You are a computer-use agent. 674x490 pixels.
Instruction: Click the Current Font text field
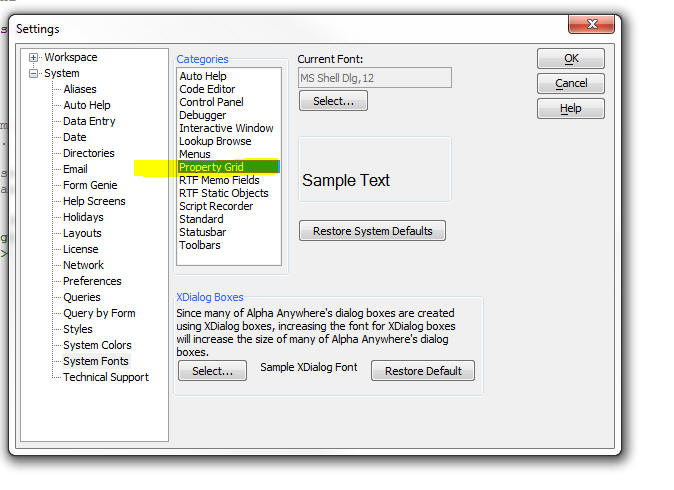(375, 78)
